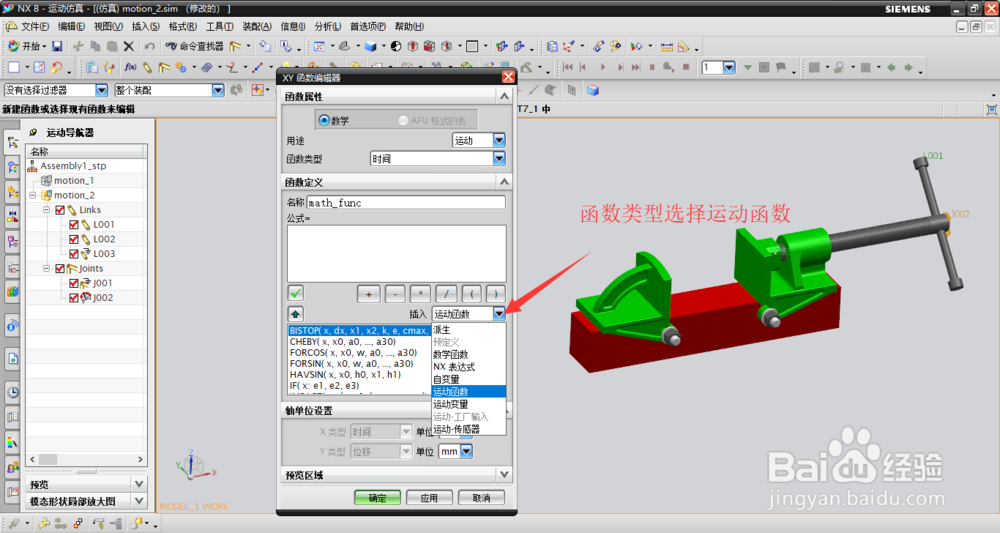Screen dimensions: 1000x533
Task: Toggle the L002 link checkbox
Action: (74, 239)
